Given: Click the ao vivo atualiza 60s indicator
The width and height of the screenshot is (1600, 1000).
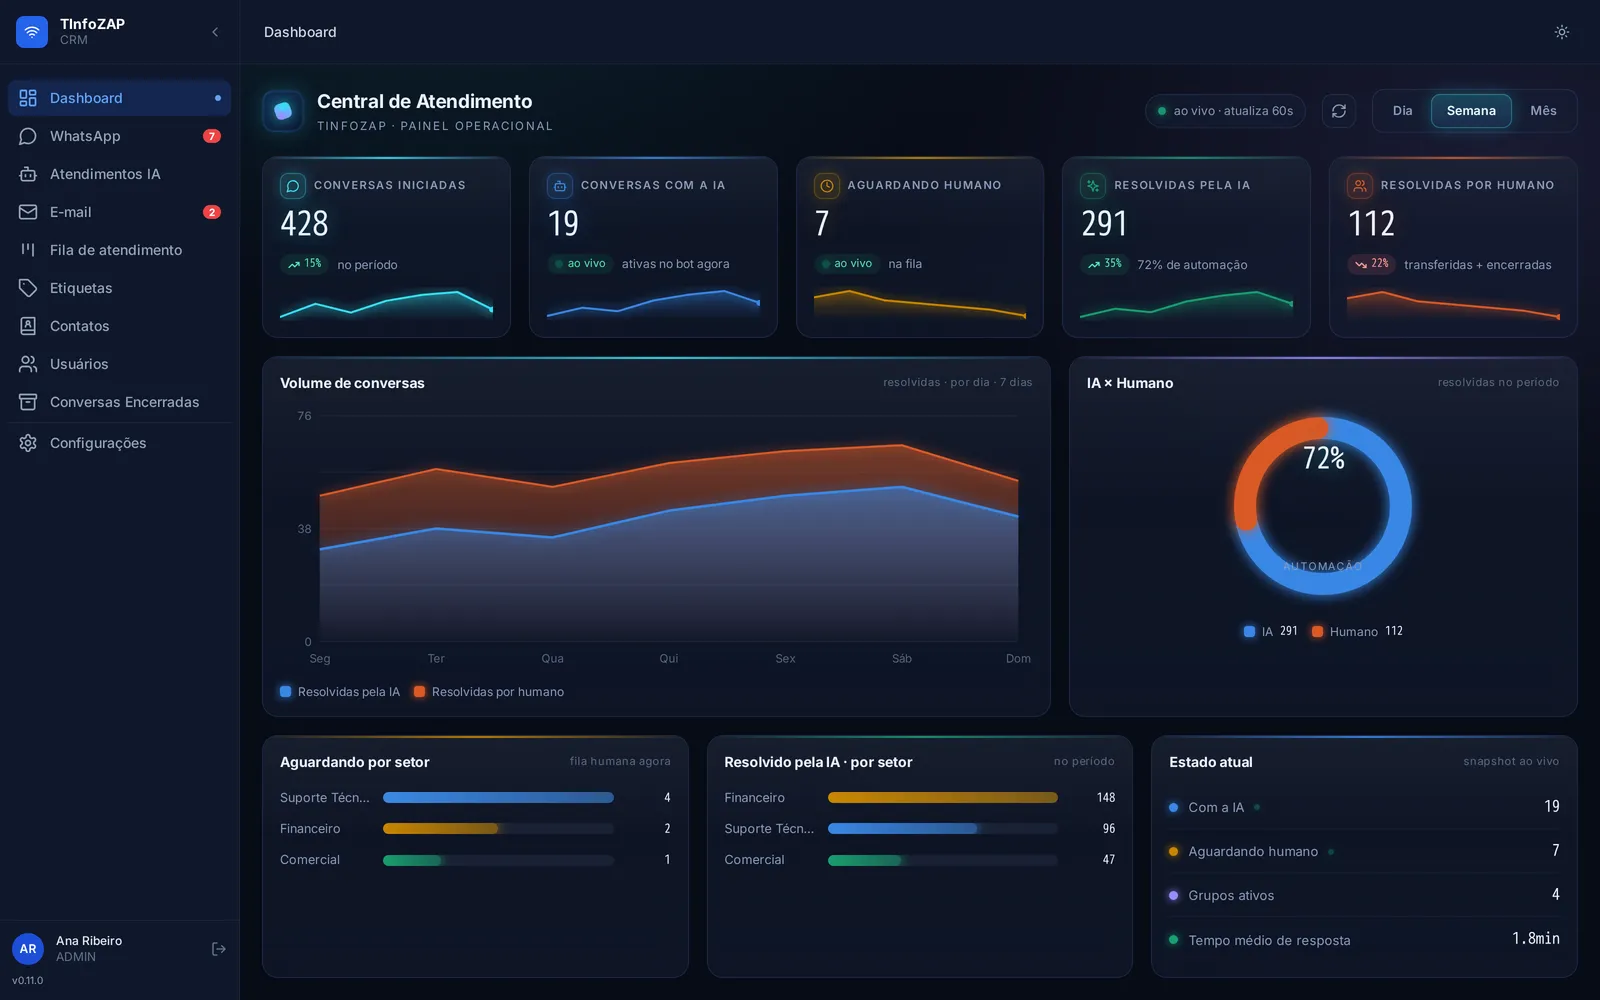Looking at the screenshot, I should point(1225,111).
